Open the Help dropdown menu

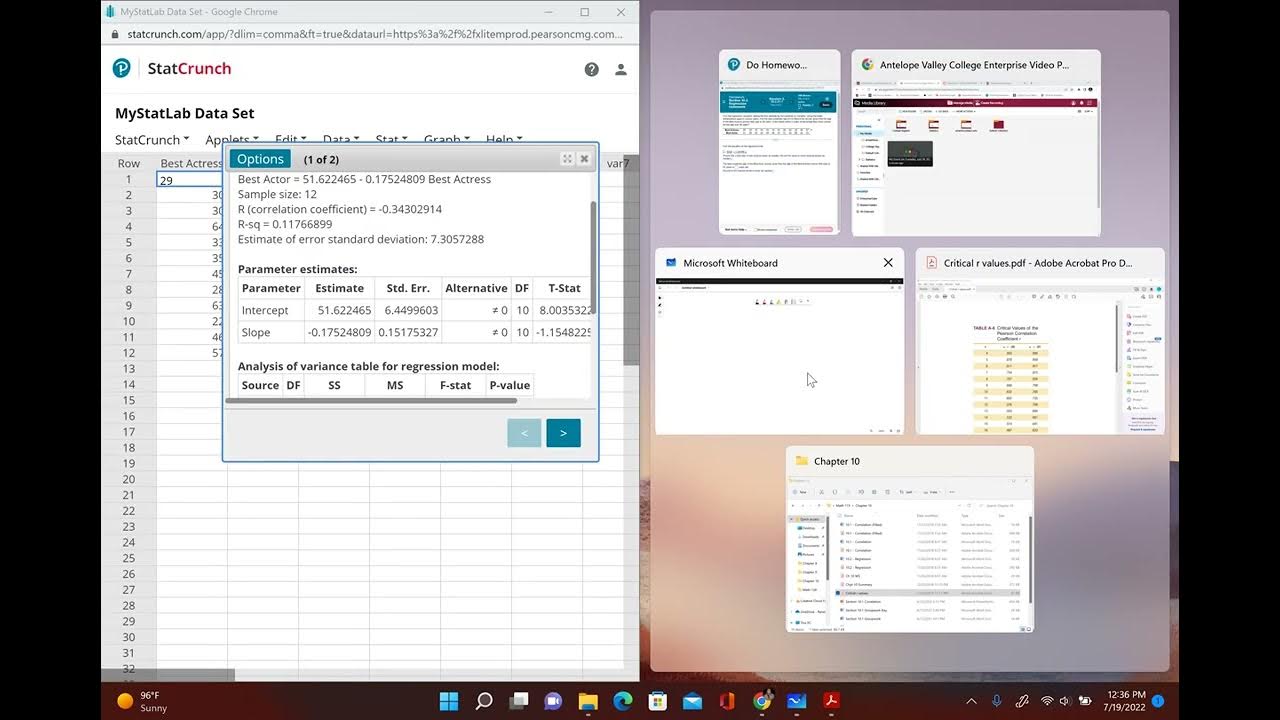tap(504, 140)
